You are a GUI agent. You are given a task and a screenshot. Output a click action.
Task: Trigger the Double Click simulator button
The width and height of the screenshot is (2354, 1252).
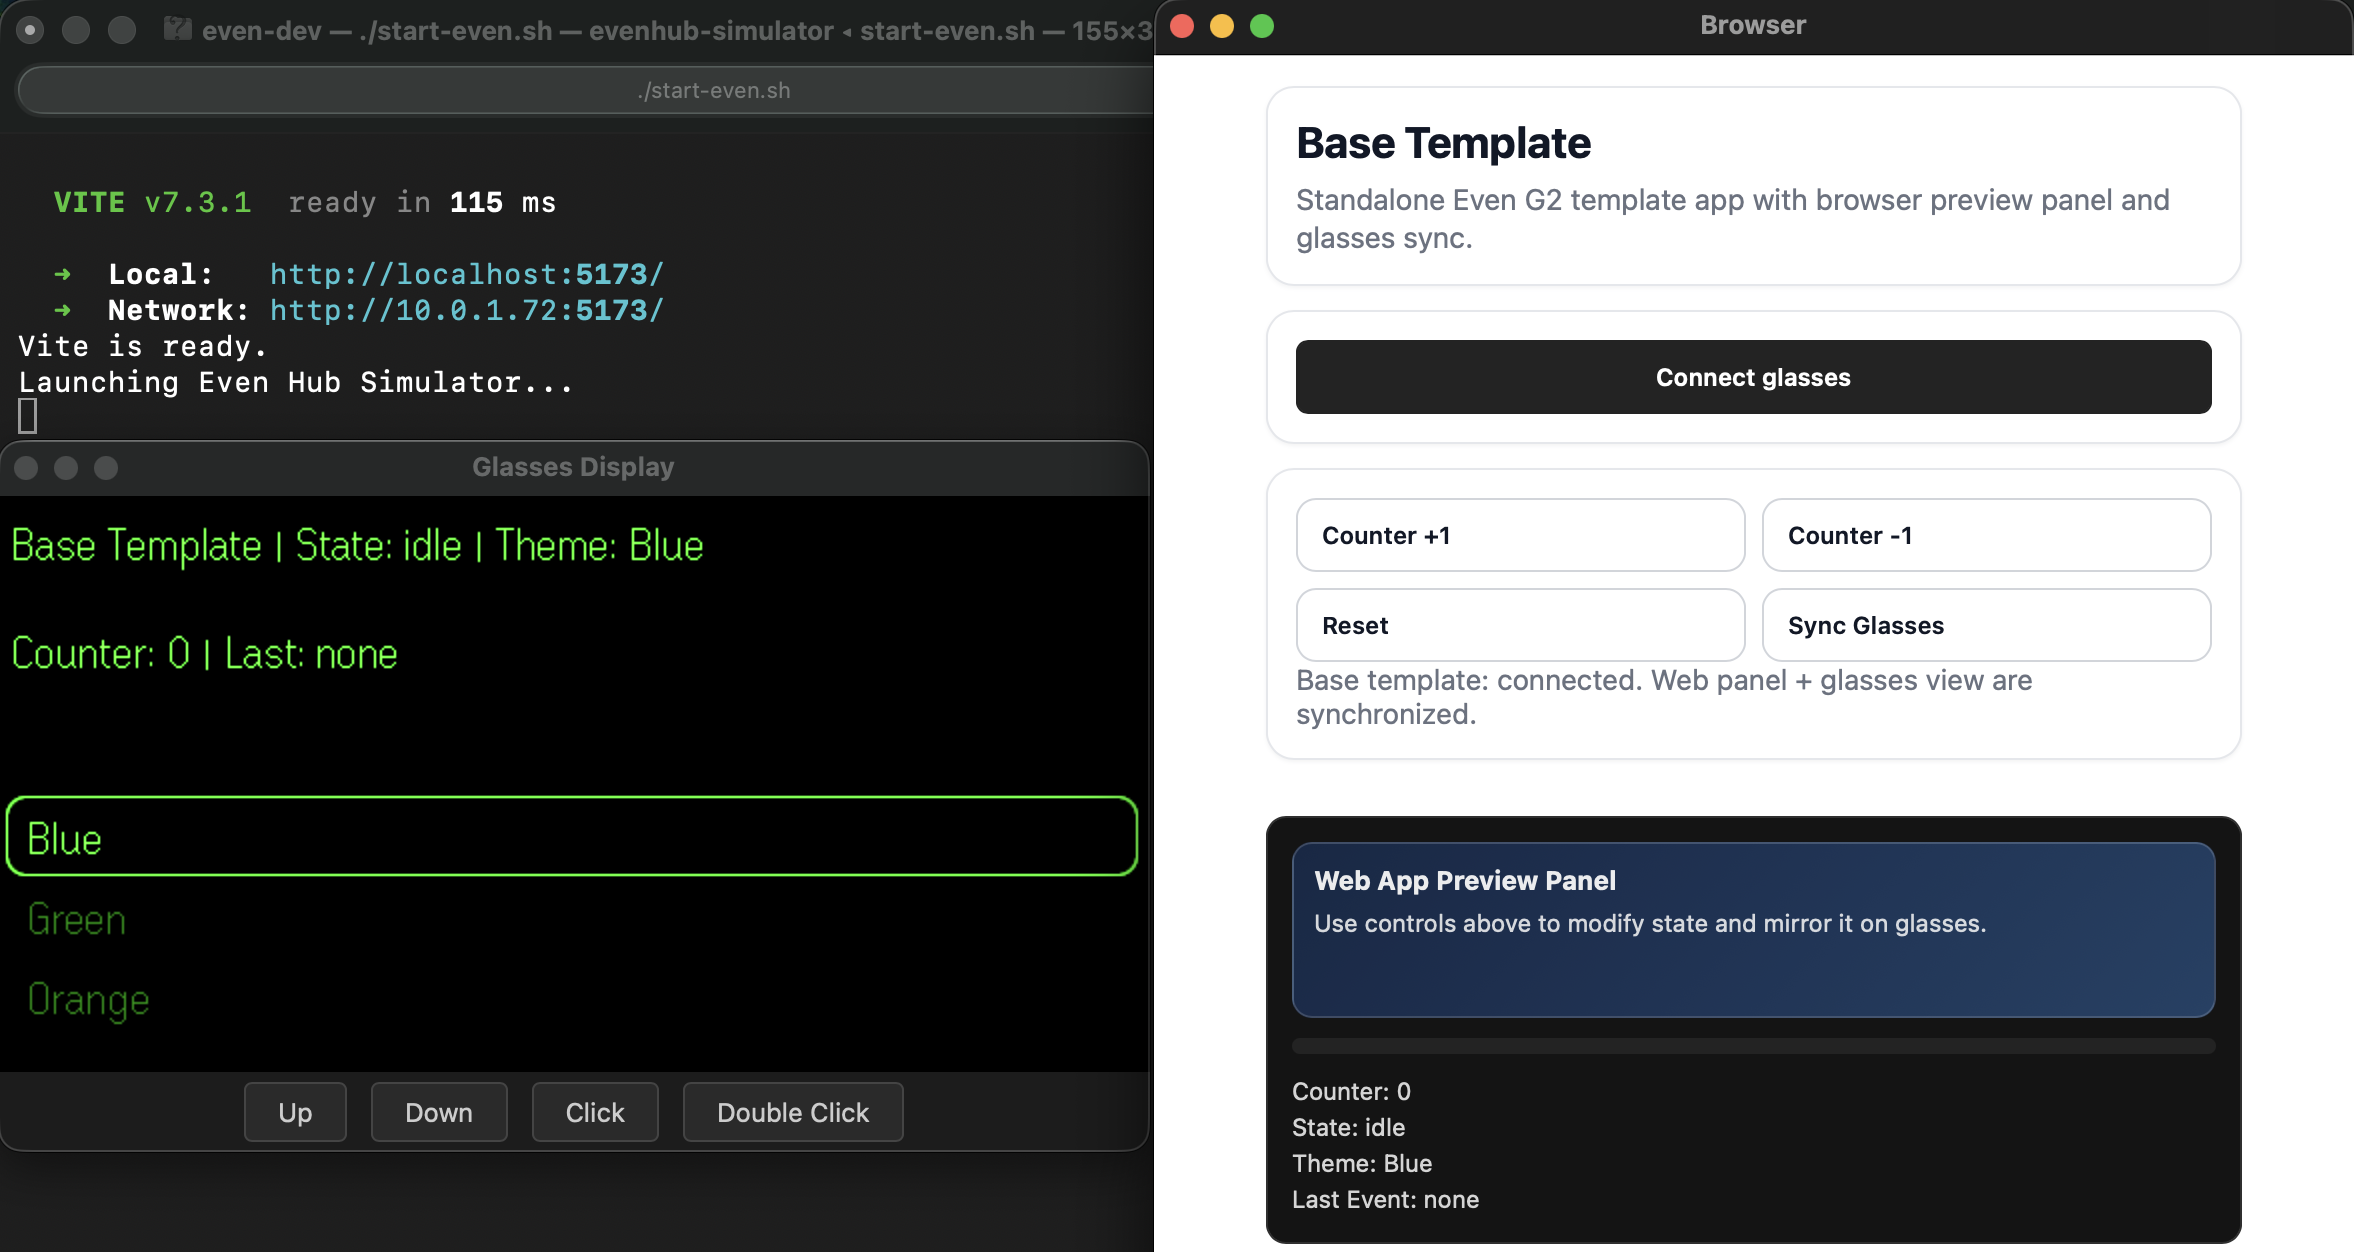tap(793, 1112)
